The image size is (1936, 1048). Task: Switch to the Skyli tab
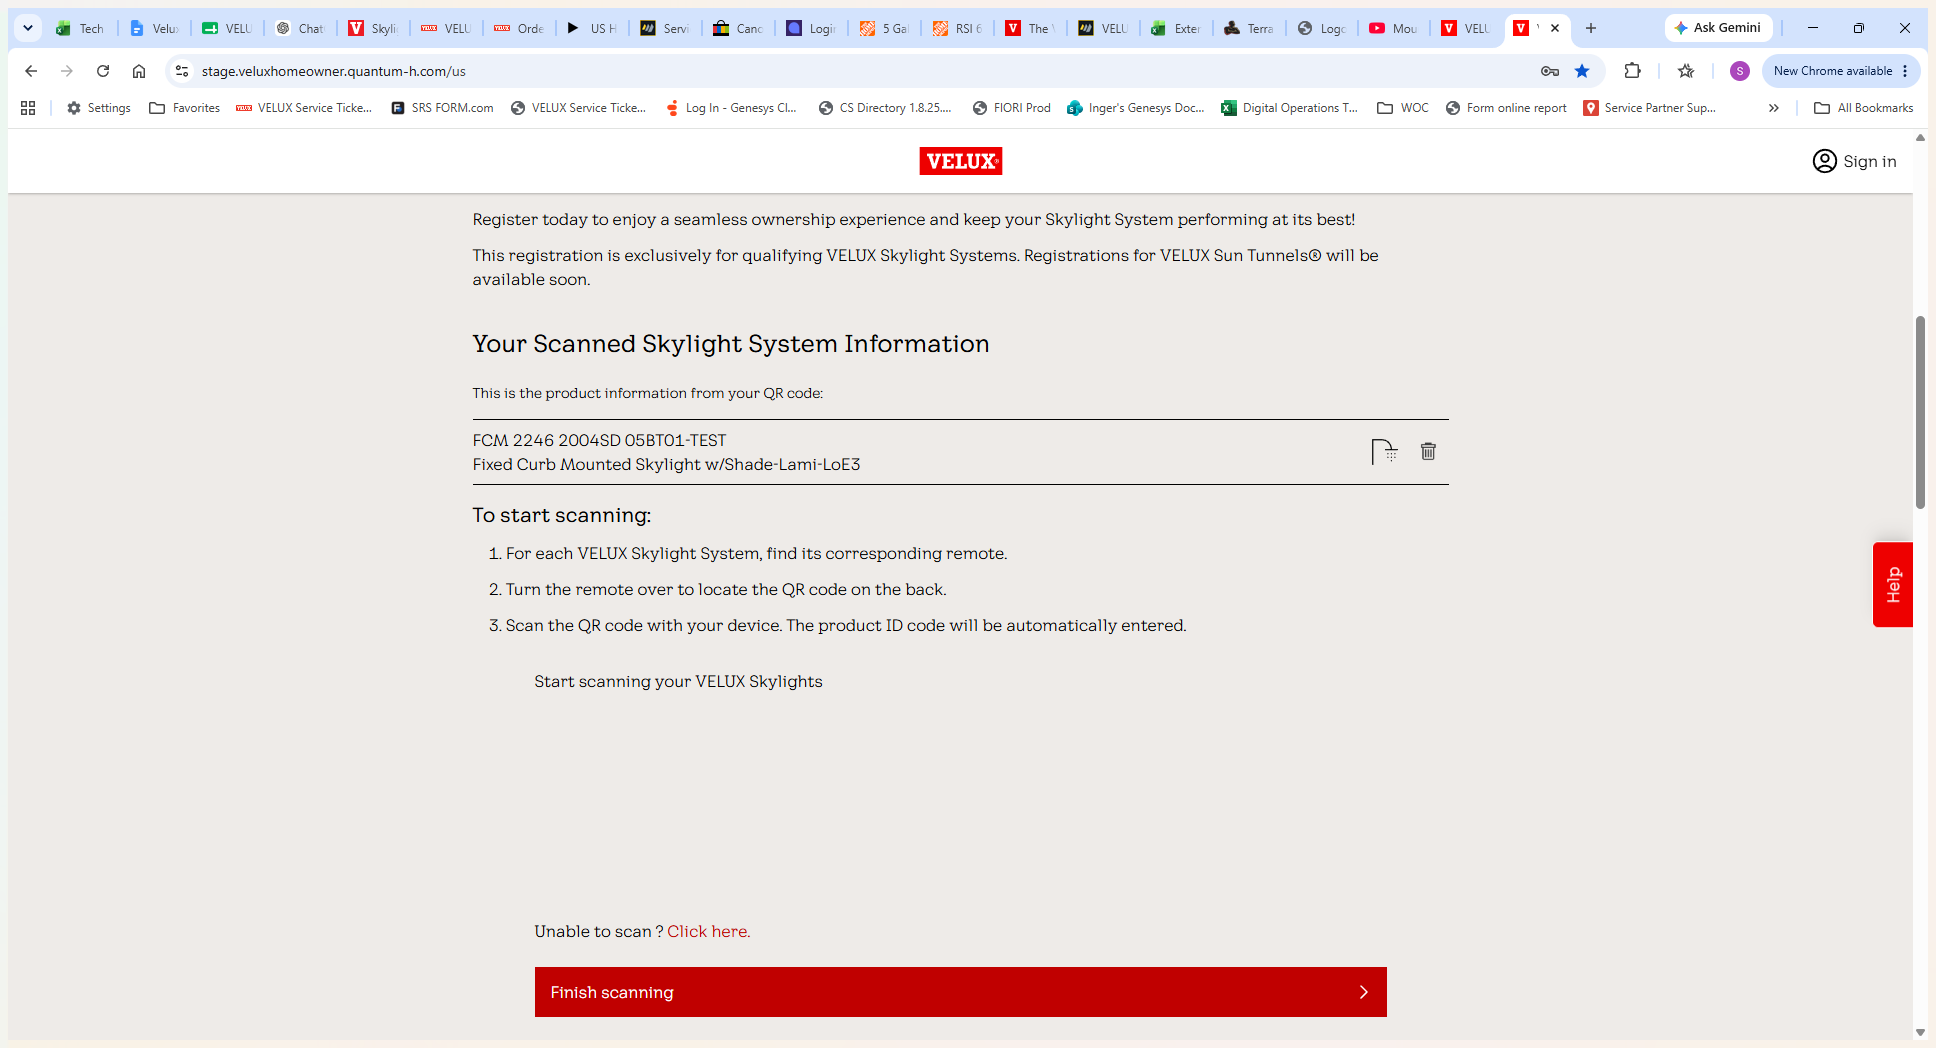[374, 28]
